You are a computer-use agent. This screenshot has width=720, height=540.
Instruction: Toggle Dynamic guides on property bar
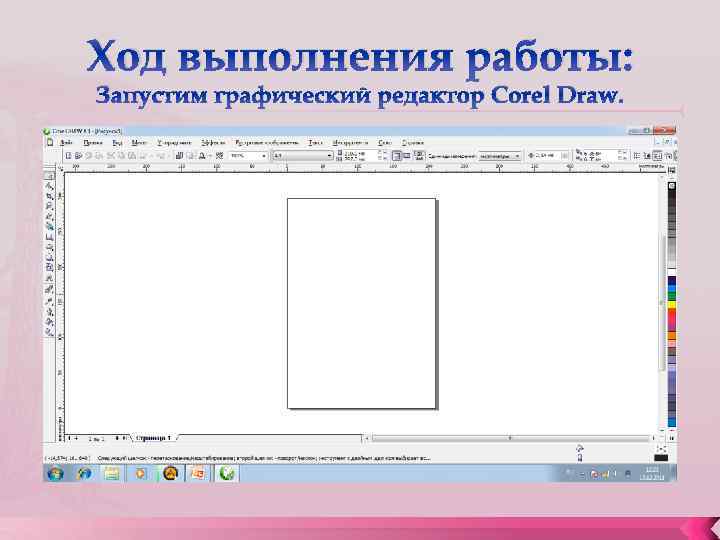(668, 156)
